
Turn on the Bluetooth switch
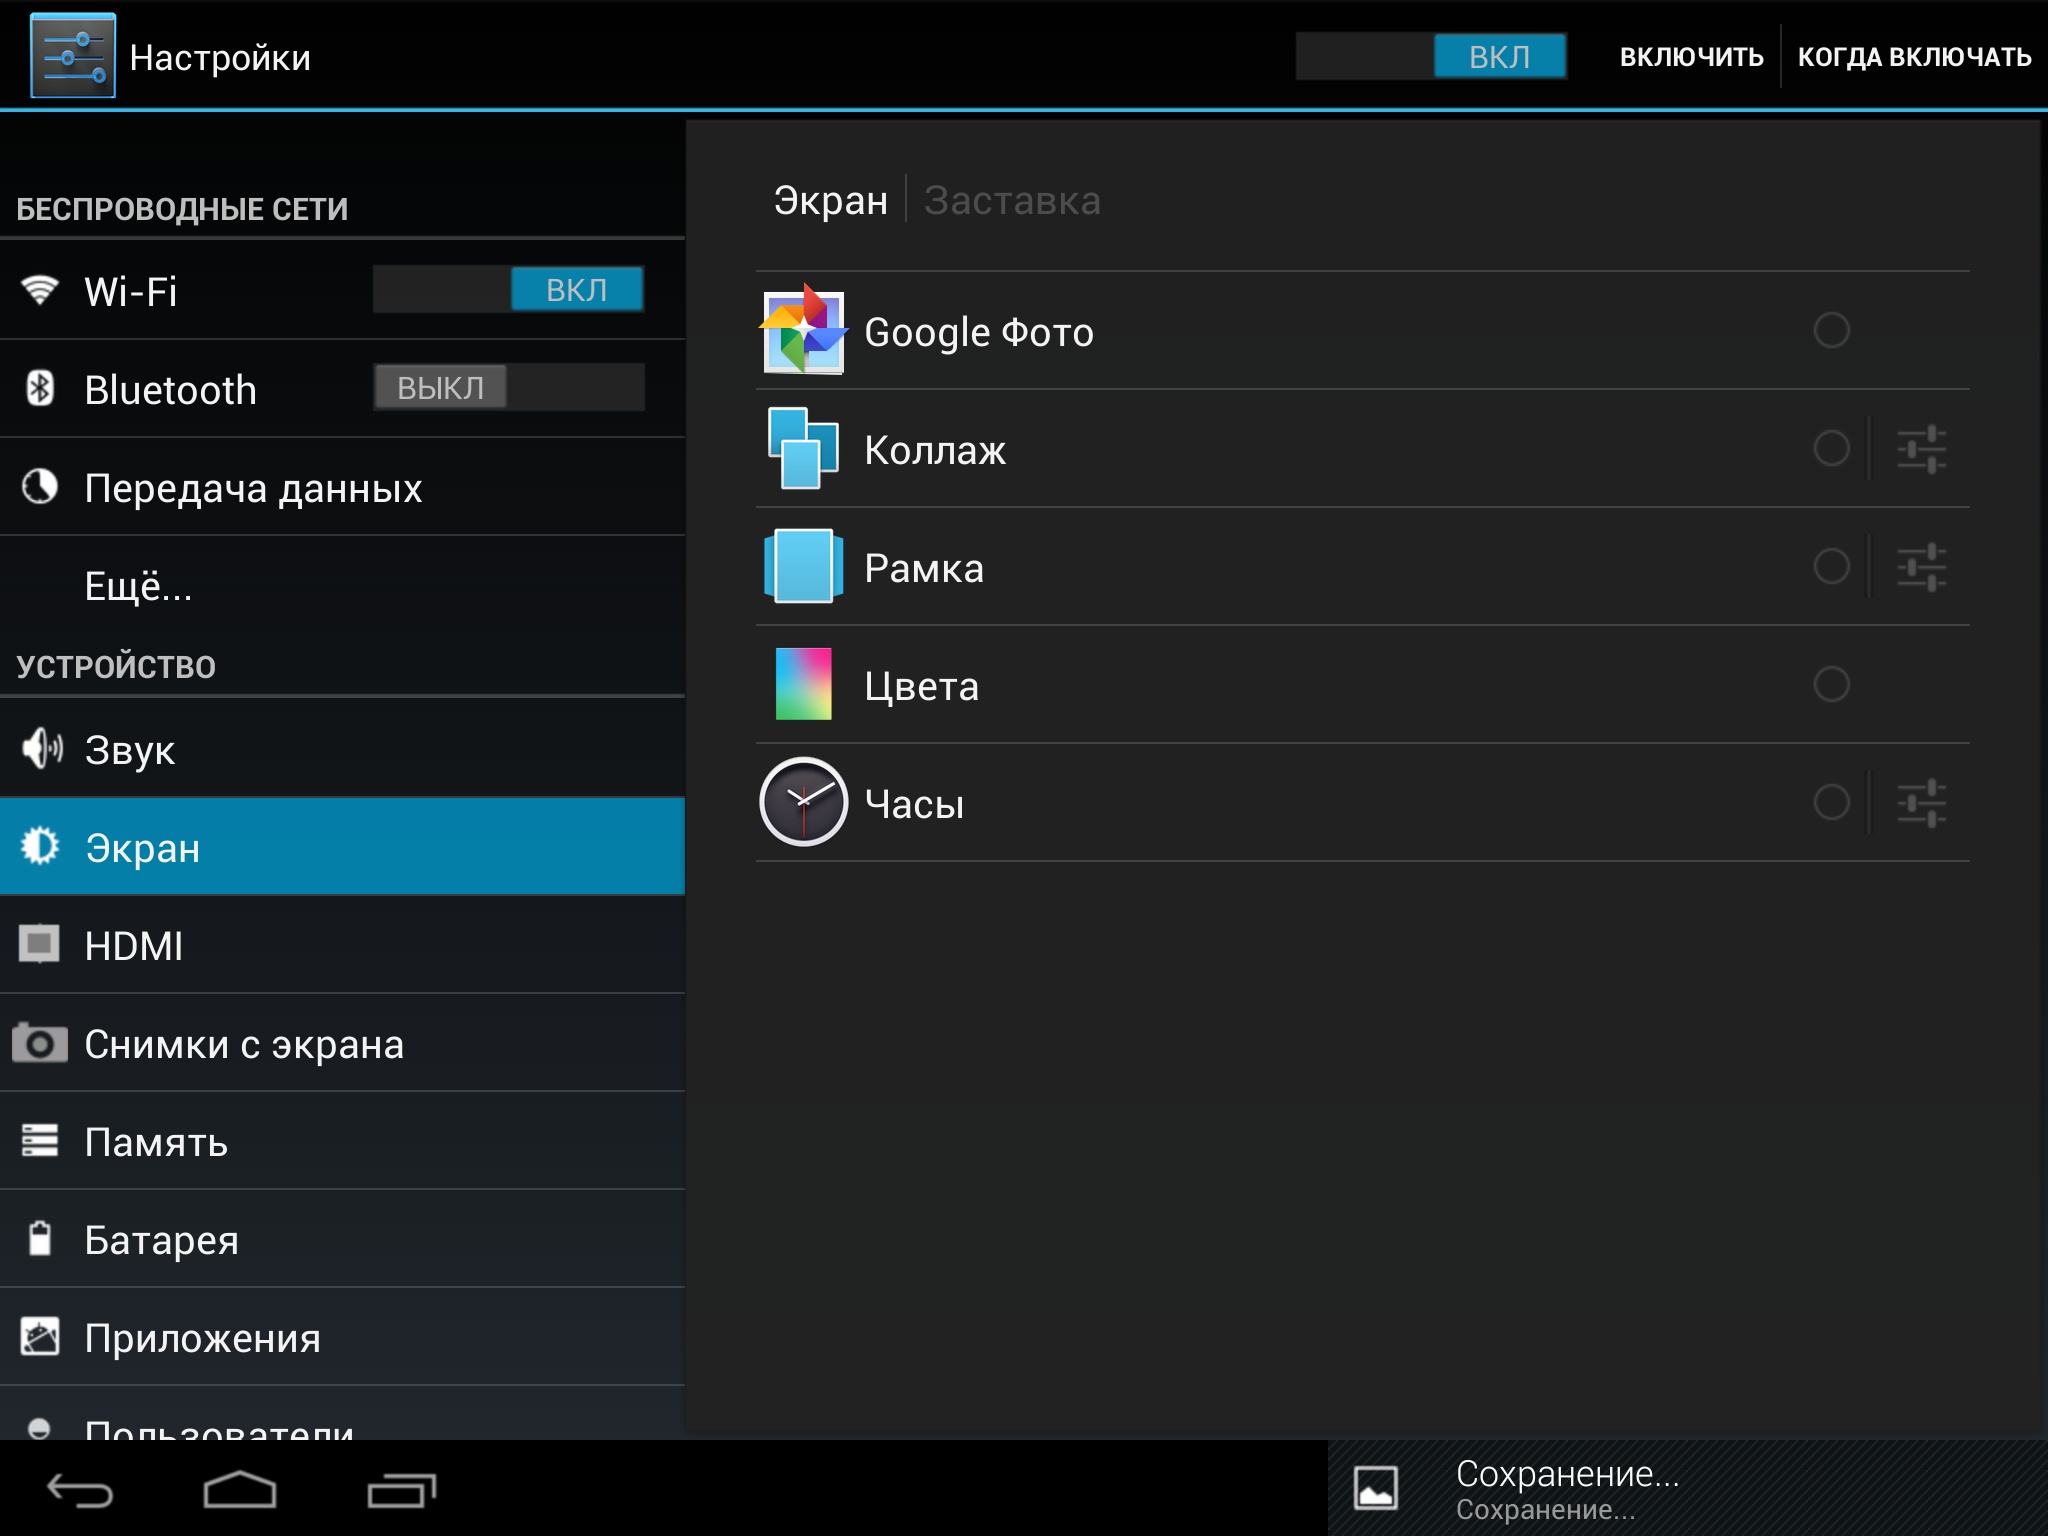pos(508,388)
